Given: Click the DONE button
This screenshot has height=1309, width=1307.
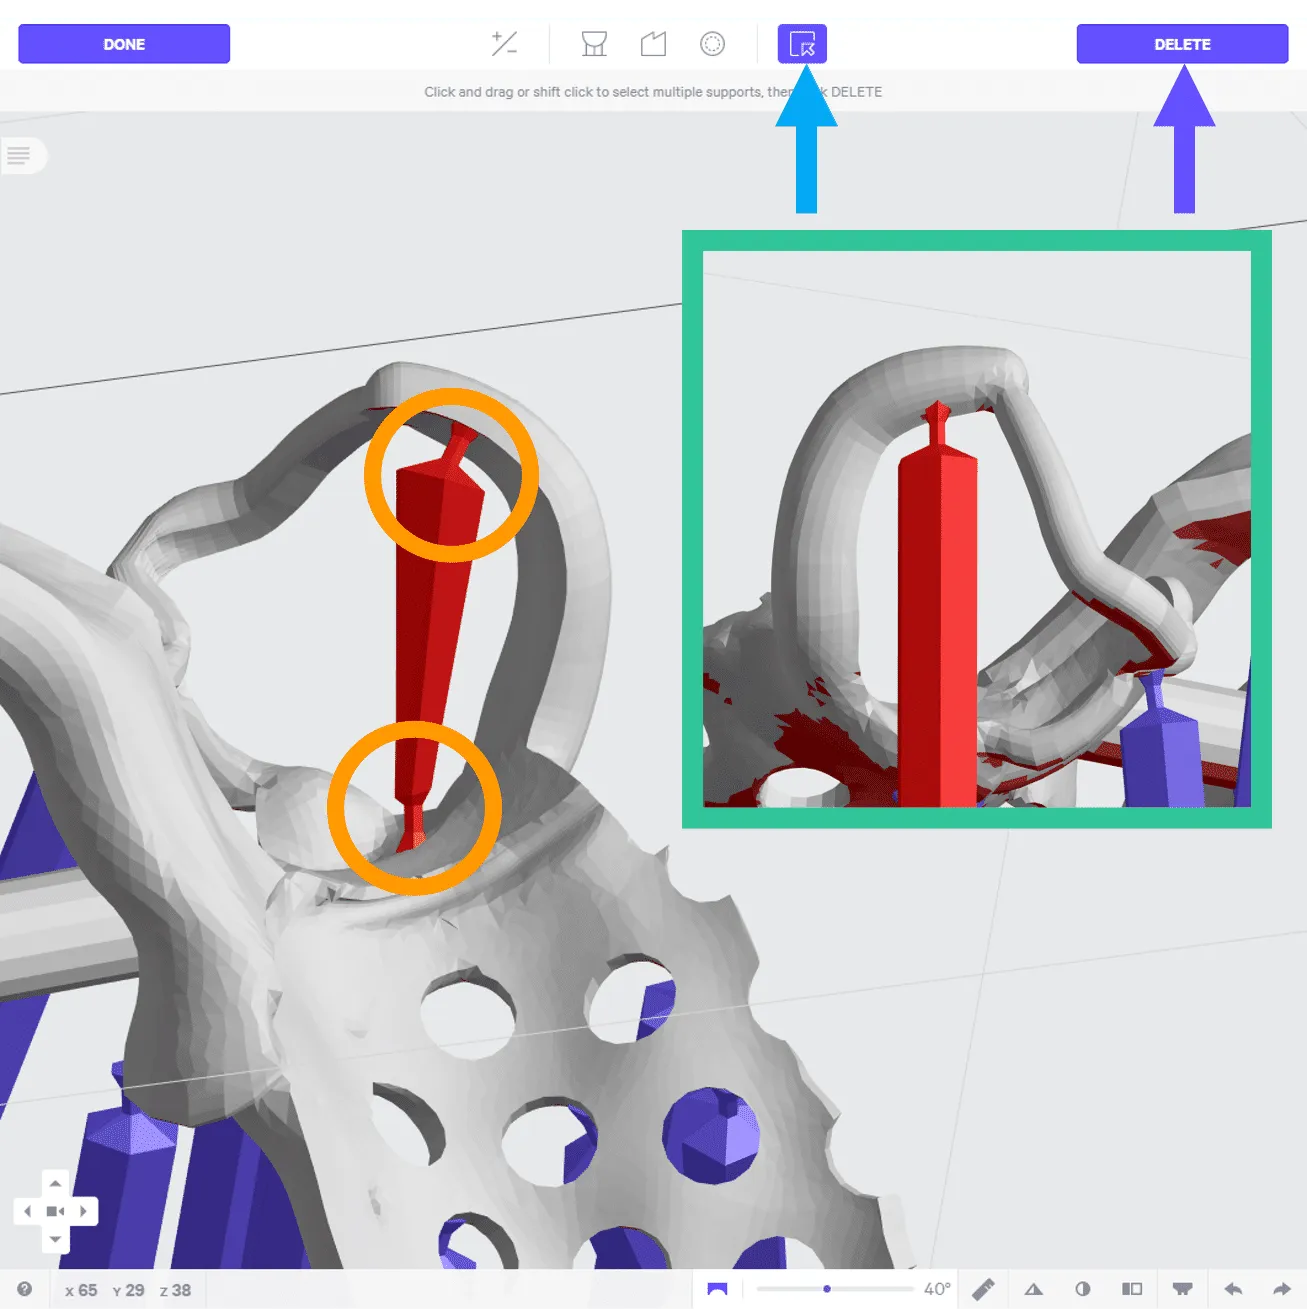Looking at the screenshot, I should (124, 44).
